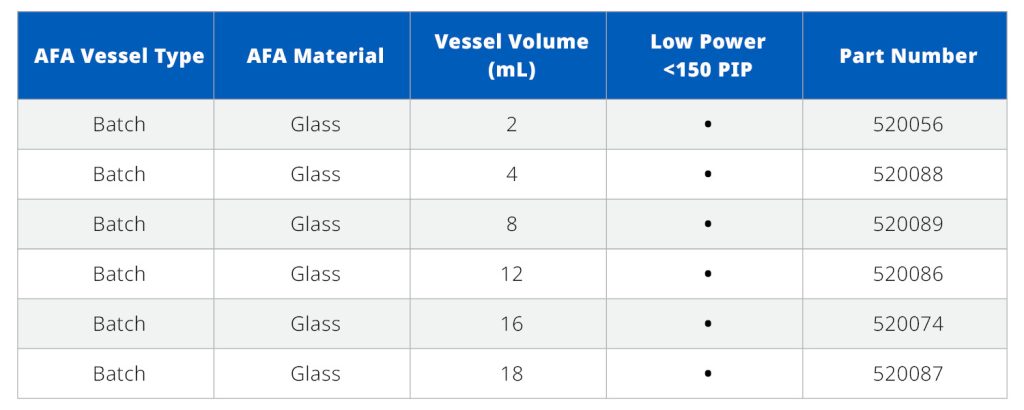Click the AFA Vessel Type column header
Viewport: 1024px width, 410px height.
click(119, 55)
